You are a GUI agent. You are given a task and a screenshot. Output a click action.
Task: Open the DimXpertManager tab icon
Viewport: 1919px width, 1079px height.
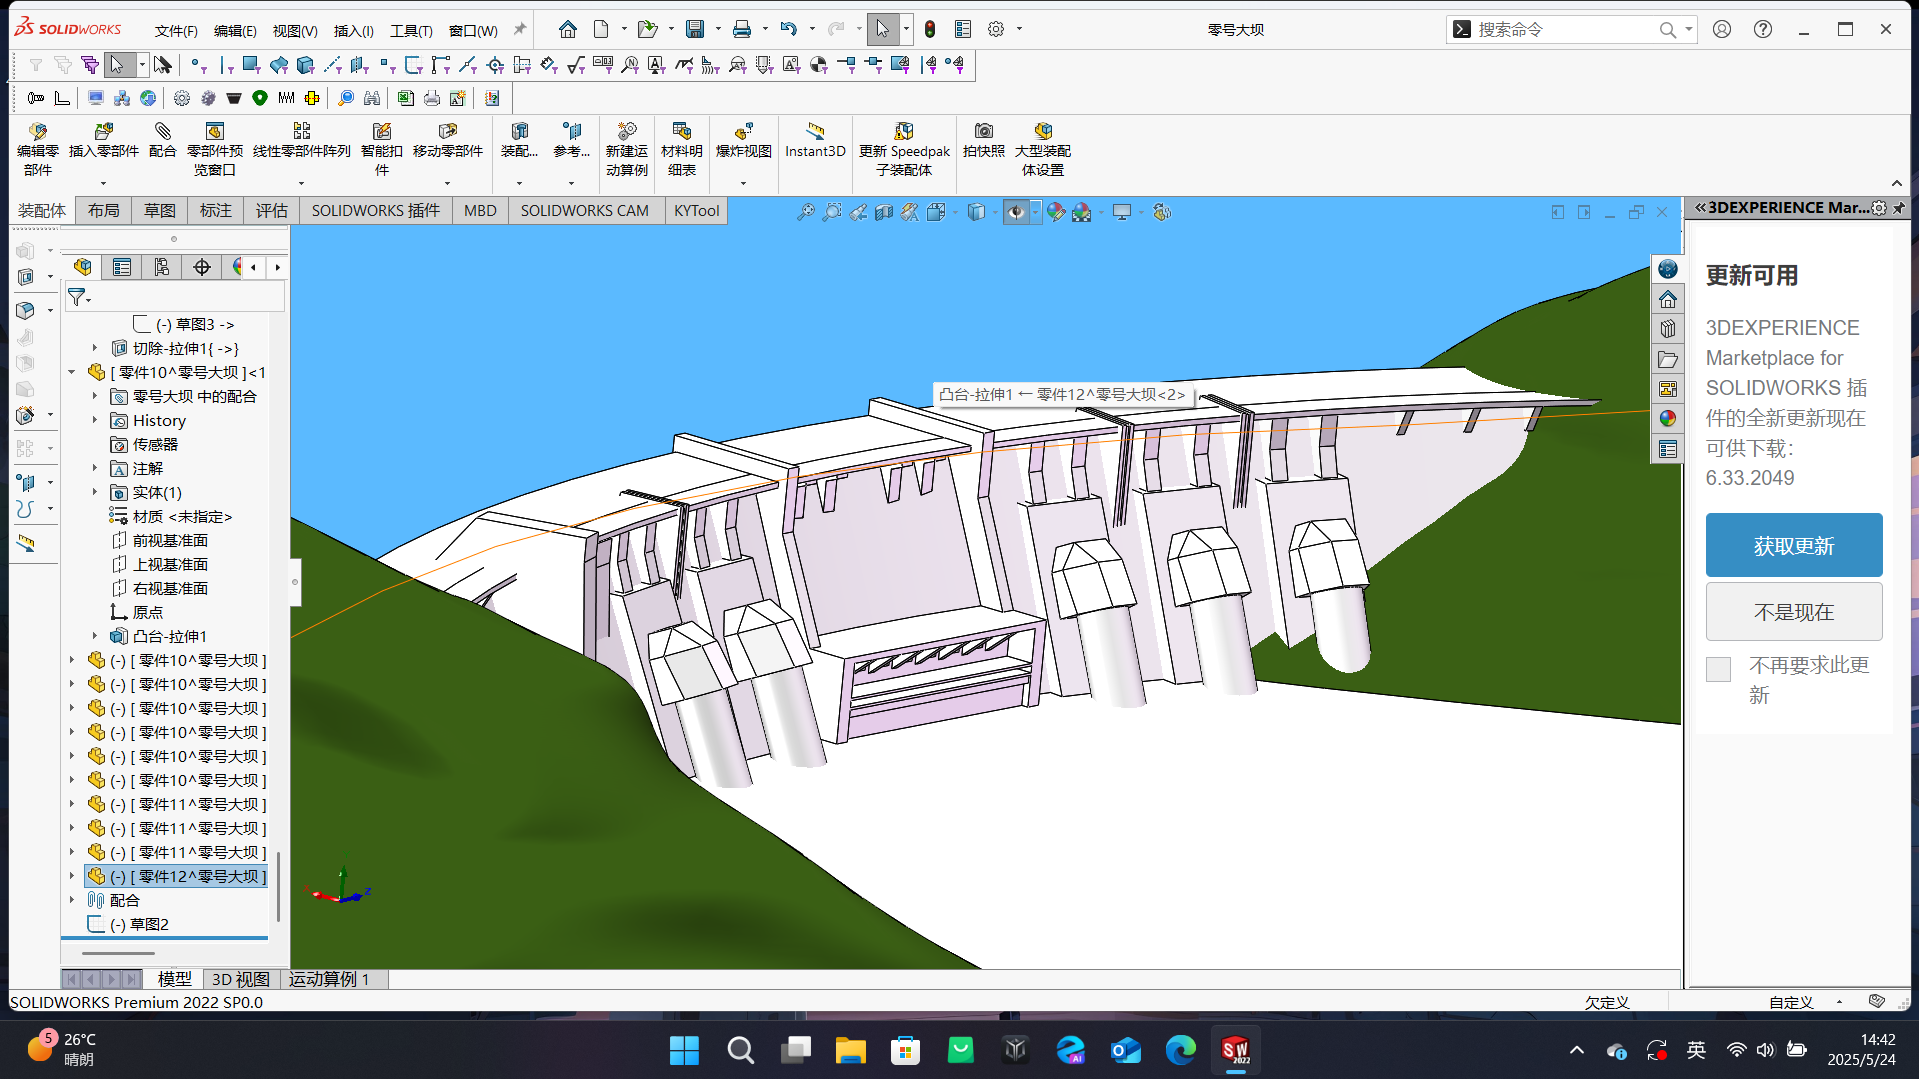pos(202,267)
